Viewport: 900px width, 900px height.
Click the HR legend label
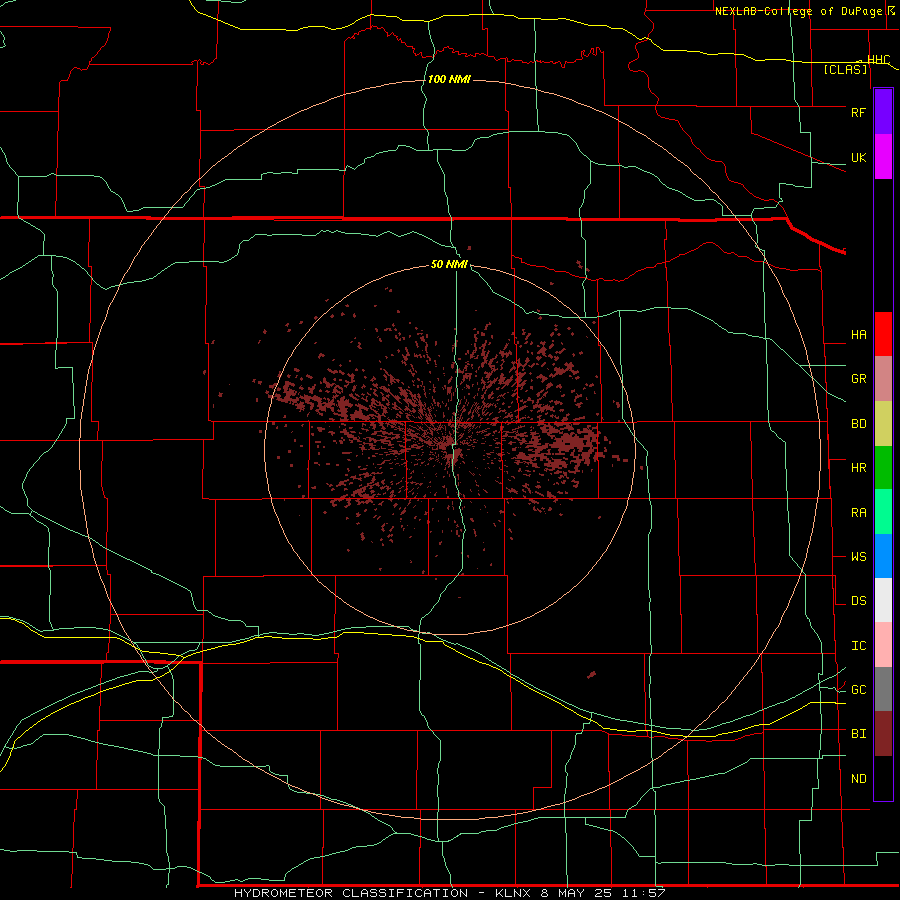858,468
